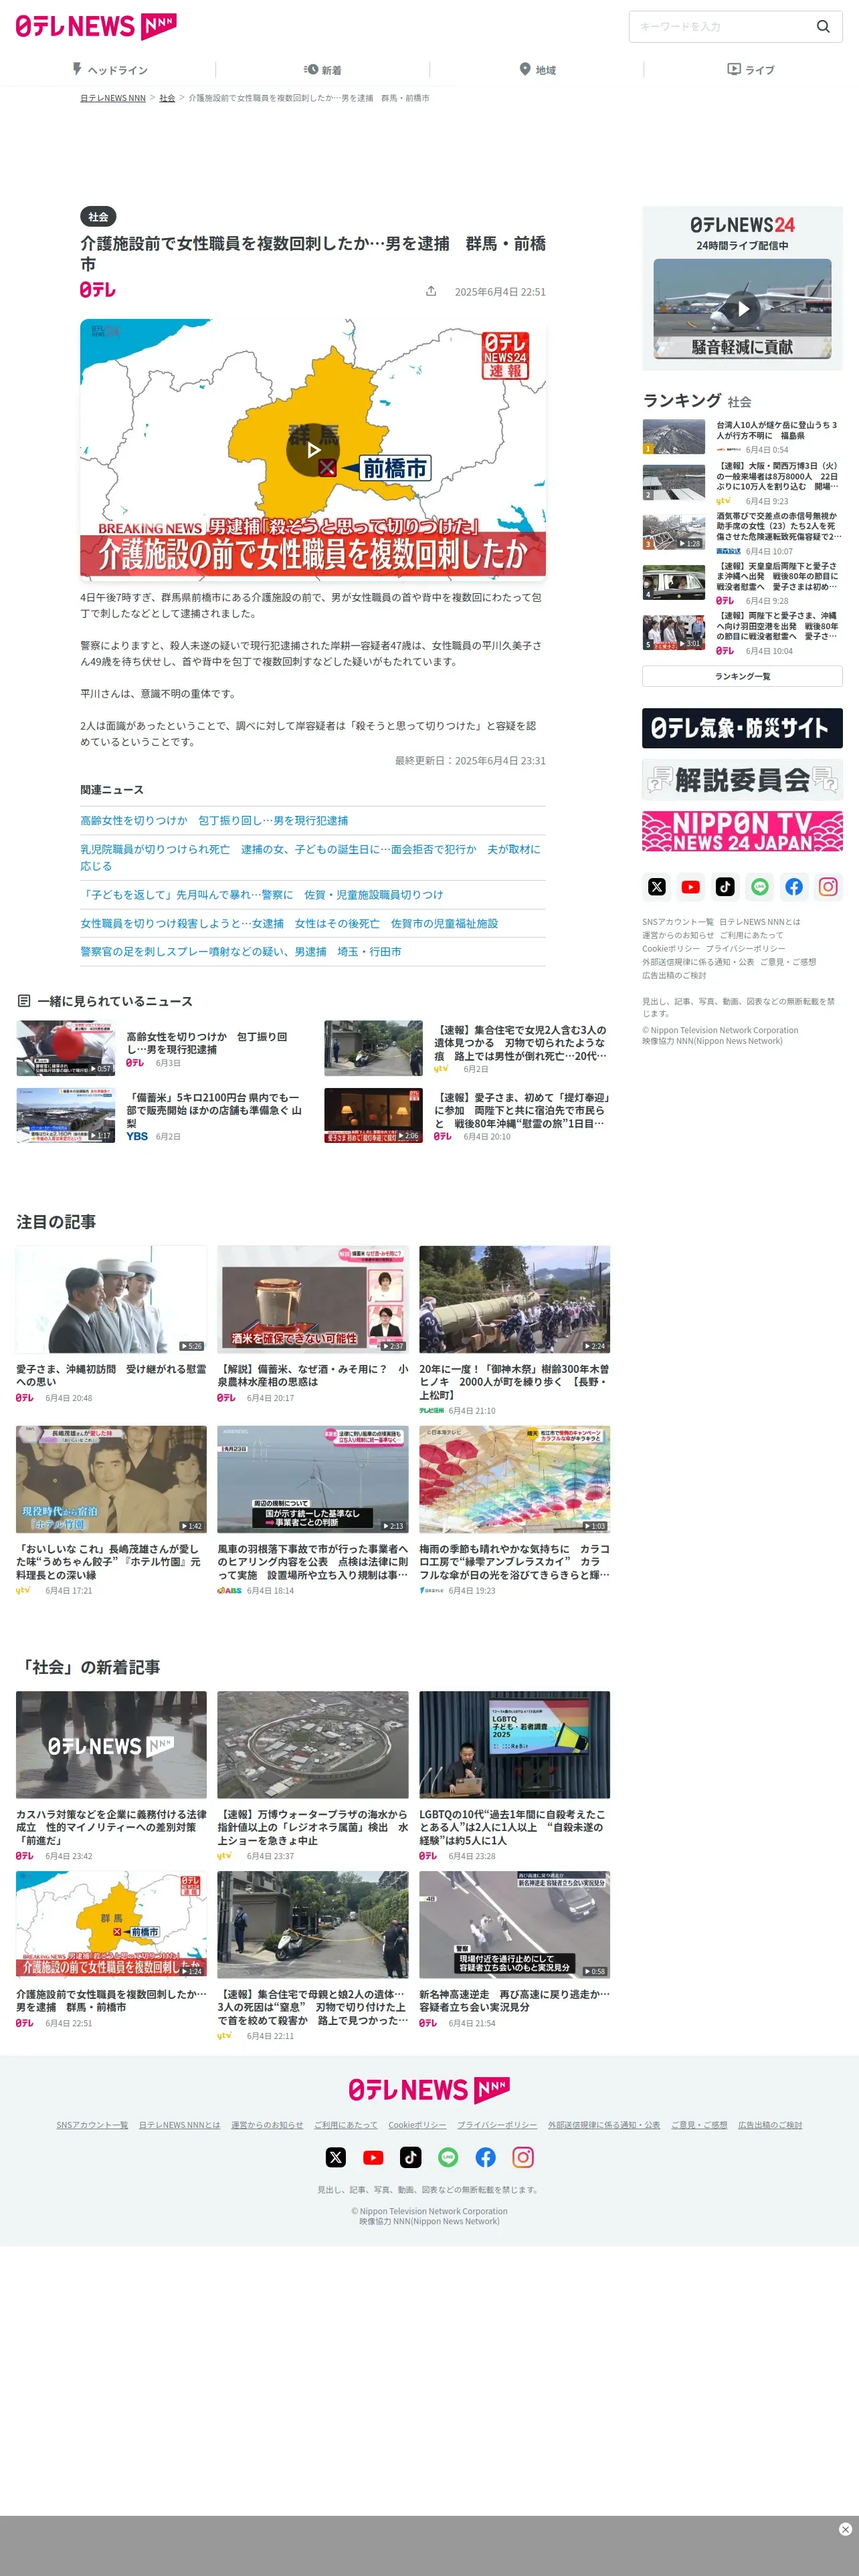
Task: Open sidebar SNSアカウント一覧 link
Action: click(x=678, y=922)
